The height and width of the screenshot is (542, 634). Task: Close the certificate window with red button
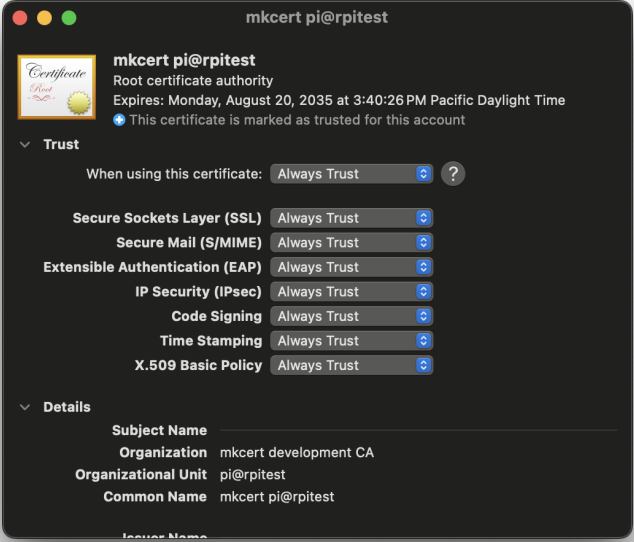[x=20, y=18]
